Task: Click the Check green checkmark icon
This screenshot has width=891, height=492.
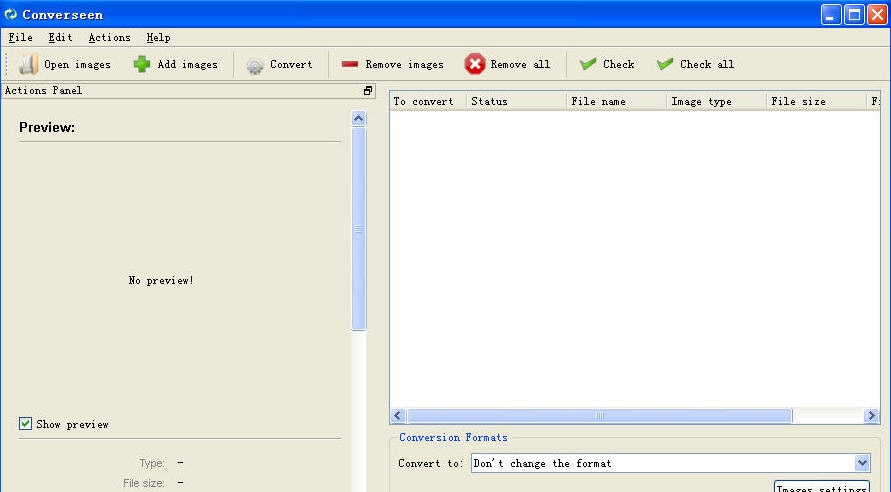Action: [x=588, y=64]
